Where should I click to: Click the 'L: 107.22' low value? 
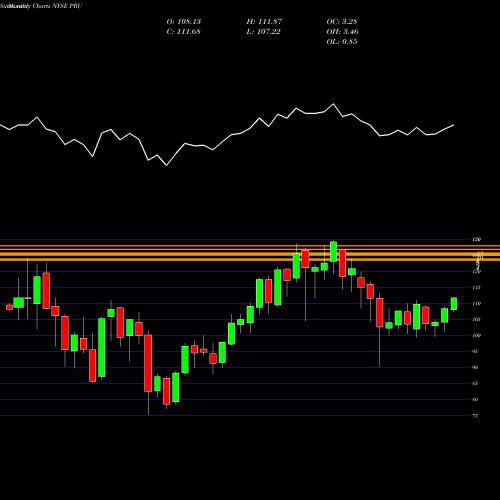[x=263, y=32]
